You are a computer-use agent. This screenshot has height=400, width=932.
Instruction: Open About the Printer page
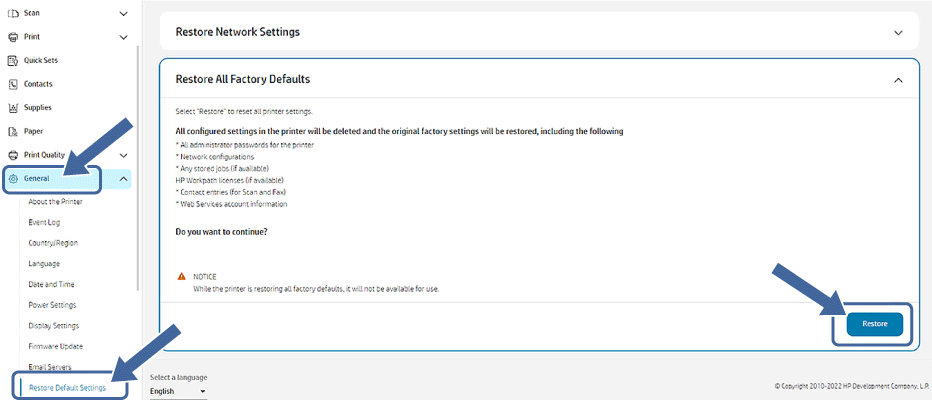(55, 202)
